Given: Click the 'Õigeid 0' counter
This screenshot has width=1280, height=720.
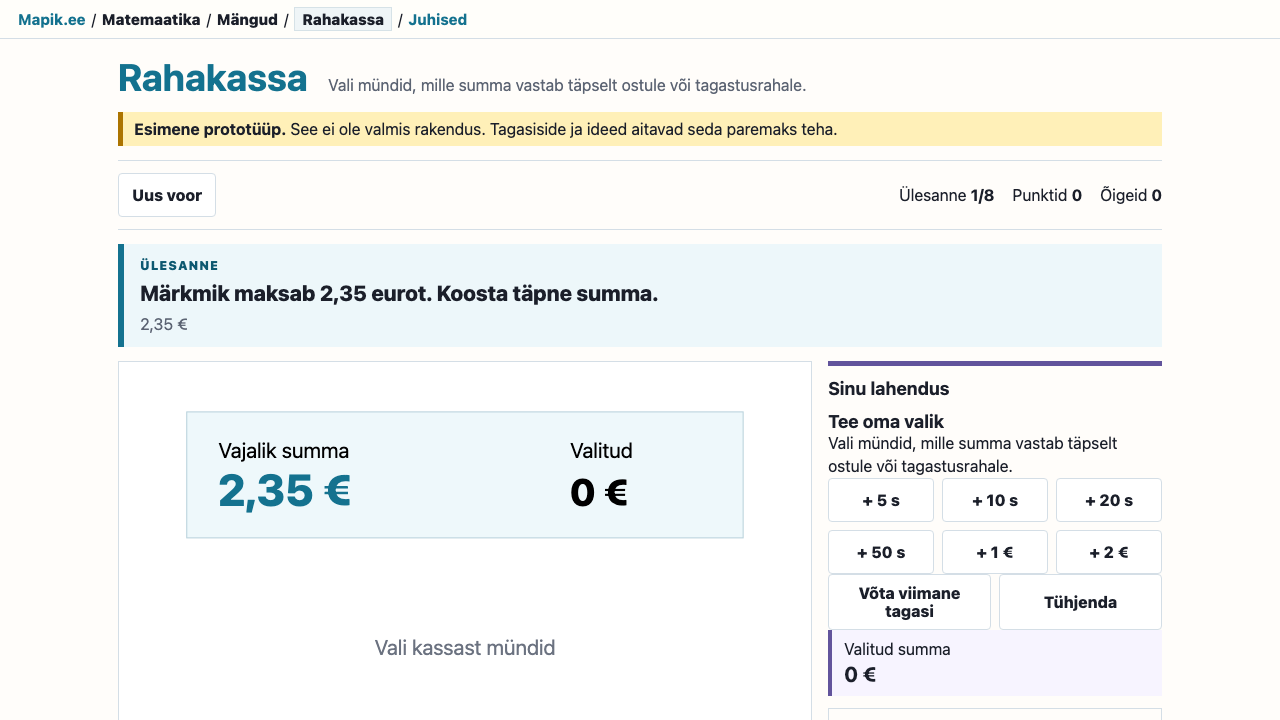Looking at the screenshot, I should tap(1131, 195).
